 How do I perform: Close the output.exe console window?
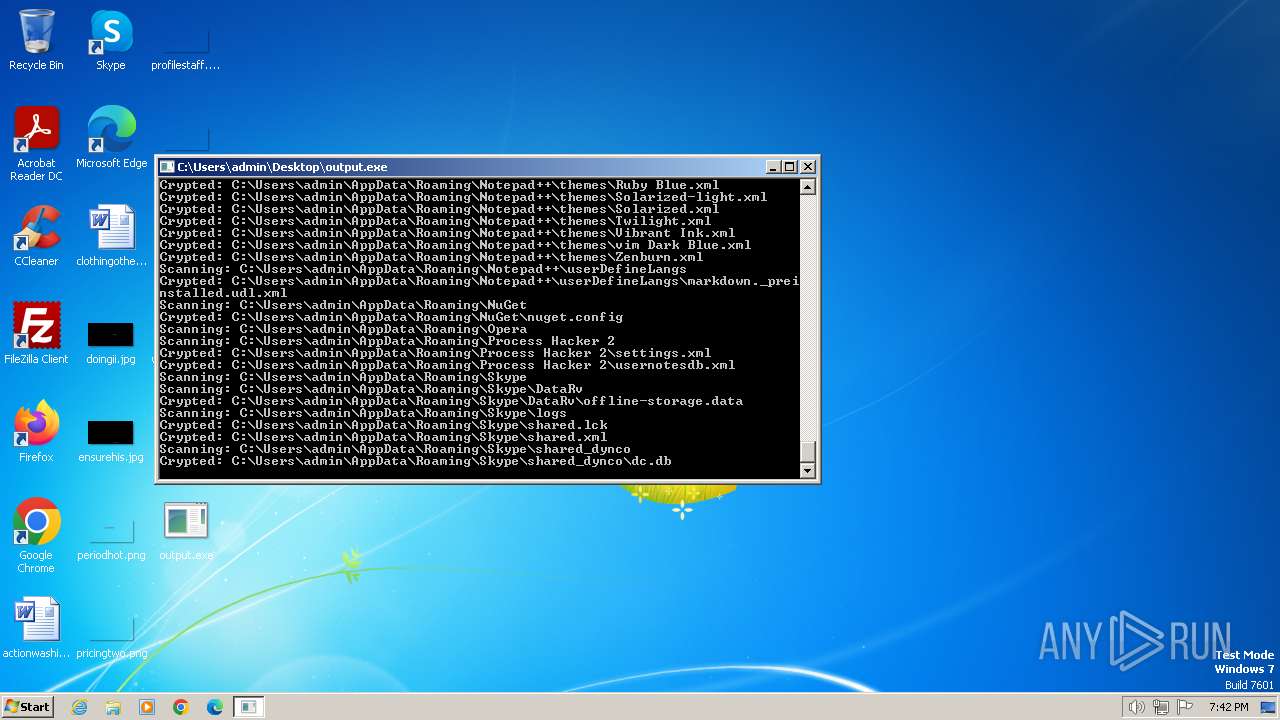pyautogui.click(x=808, y=167)
